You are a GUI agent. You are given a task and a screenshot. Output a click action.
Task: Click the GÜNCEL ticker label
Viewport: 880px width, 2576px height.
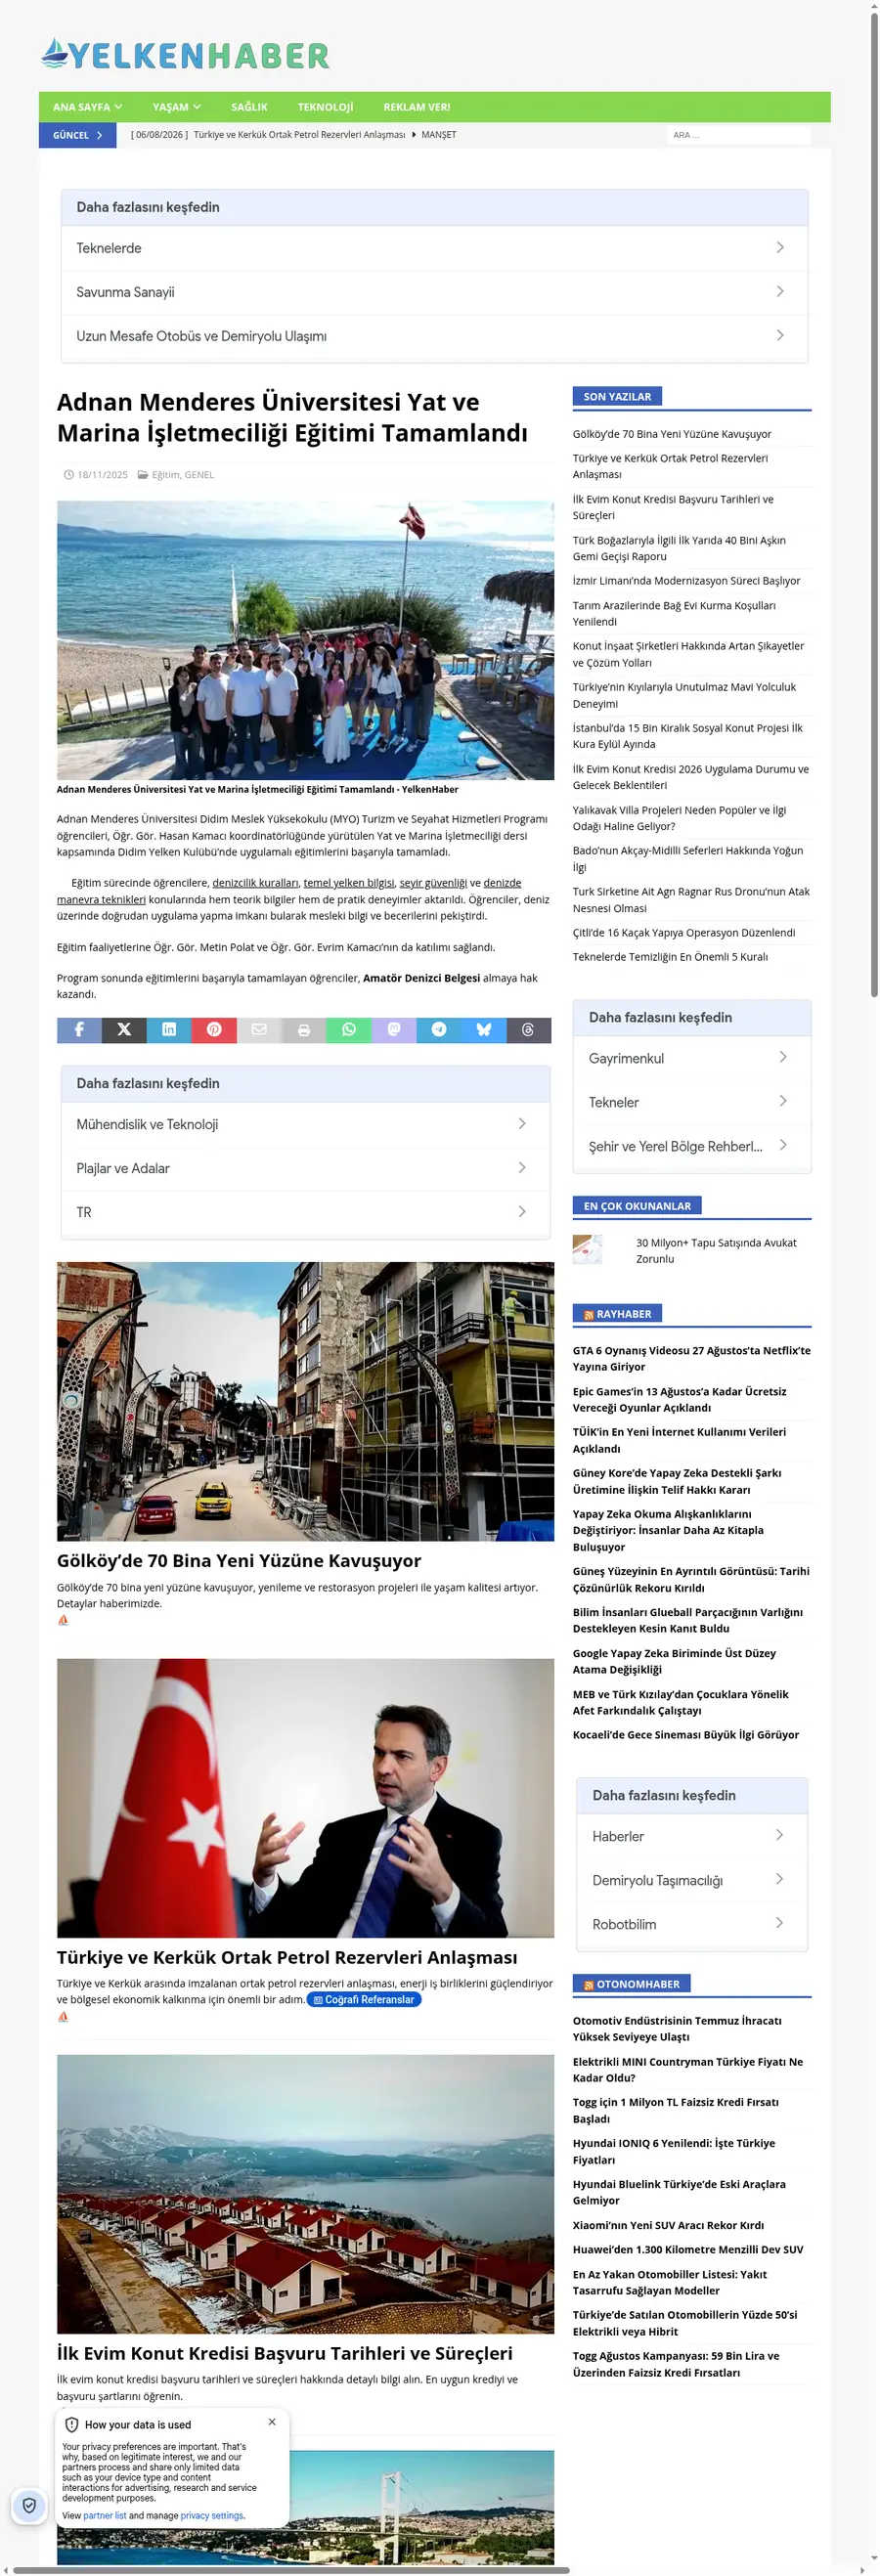coord(78,135)
